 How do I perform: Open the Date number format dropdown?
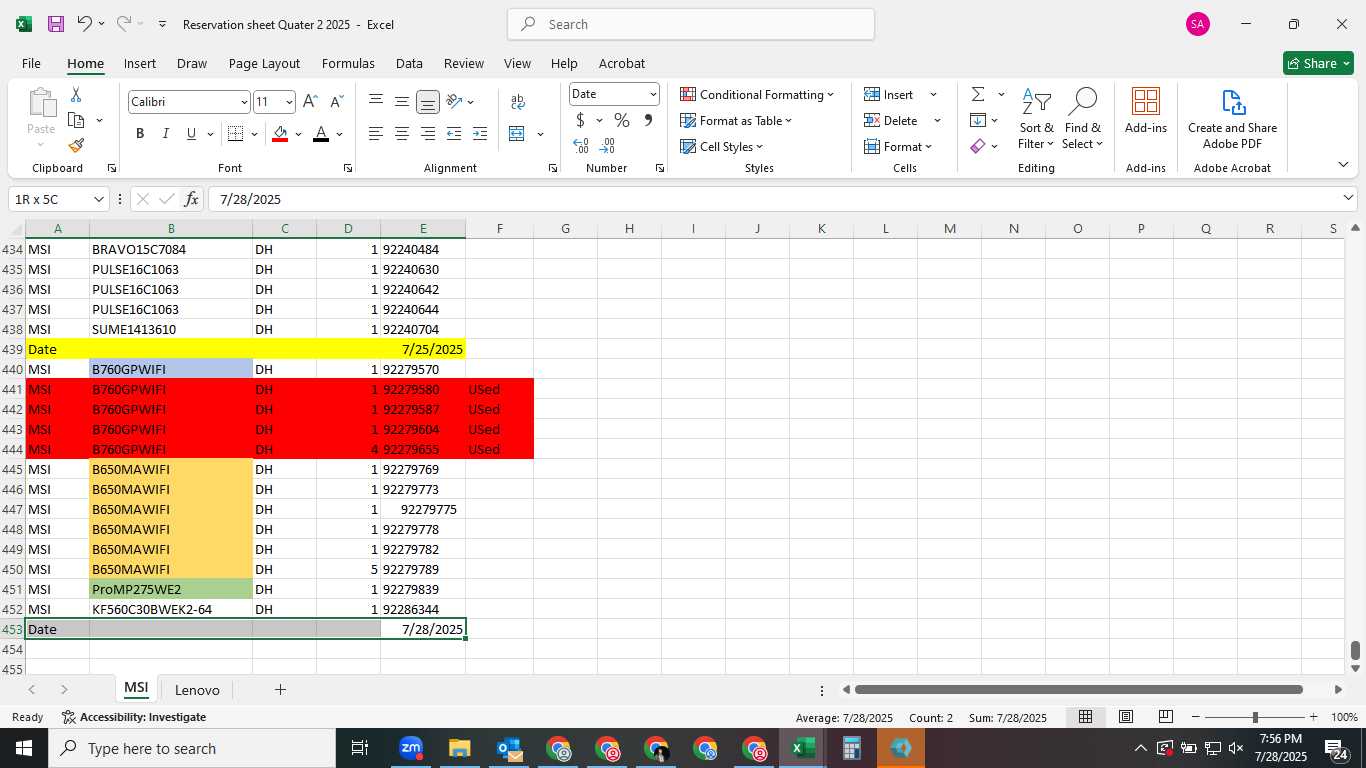tap(653, 95)
